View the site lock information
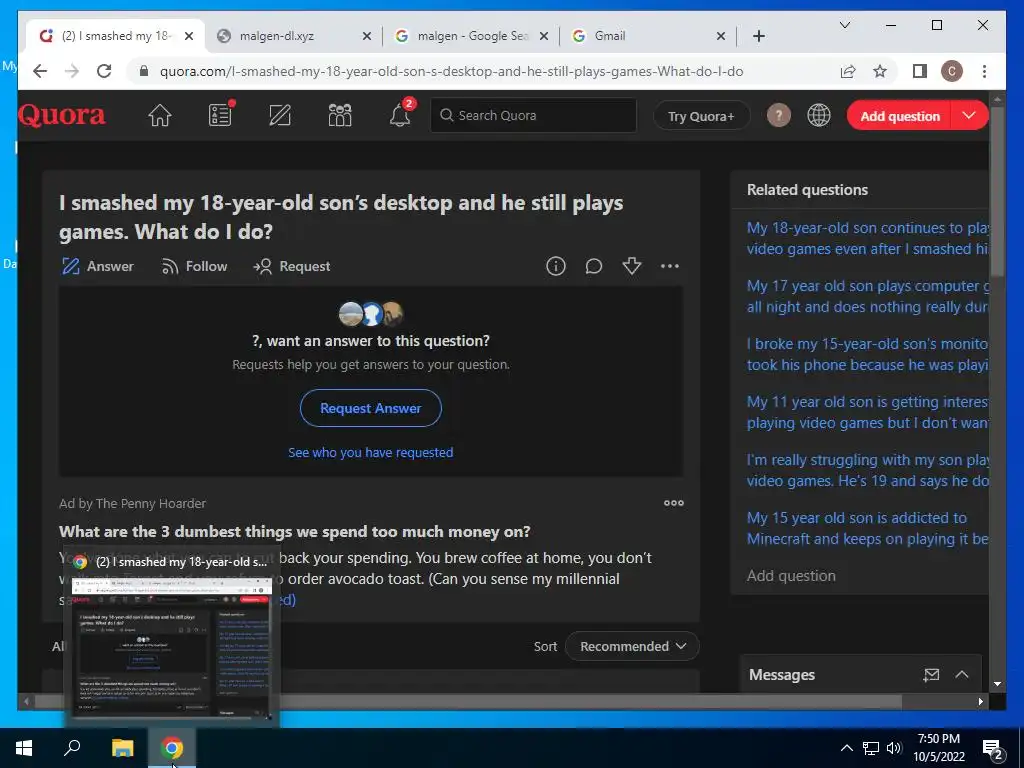This screenshot has width=1024, height=768. coord(144,71)
